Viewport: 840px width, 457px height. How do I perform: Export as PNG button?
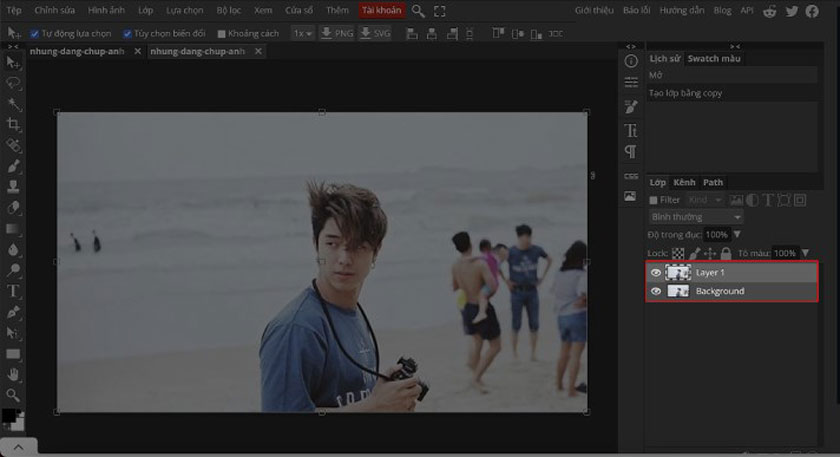337,33
